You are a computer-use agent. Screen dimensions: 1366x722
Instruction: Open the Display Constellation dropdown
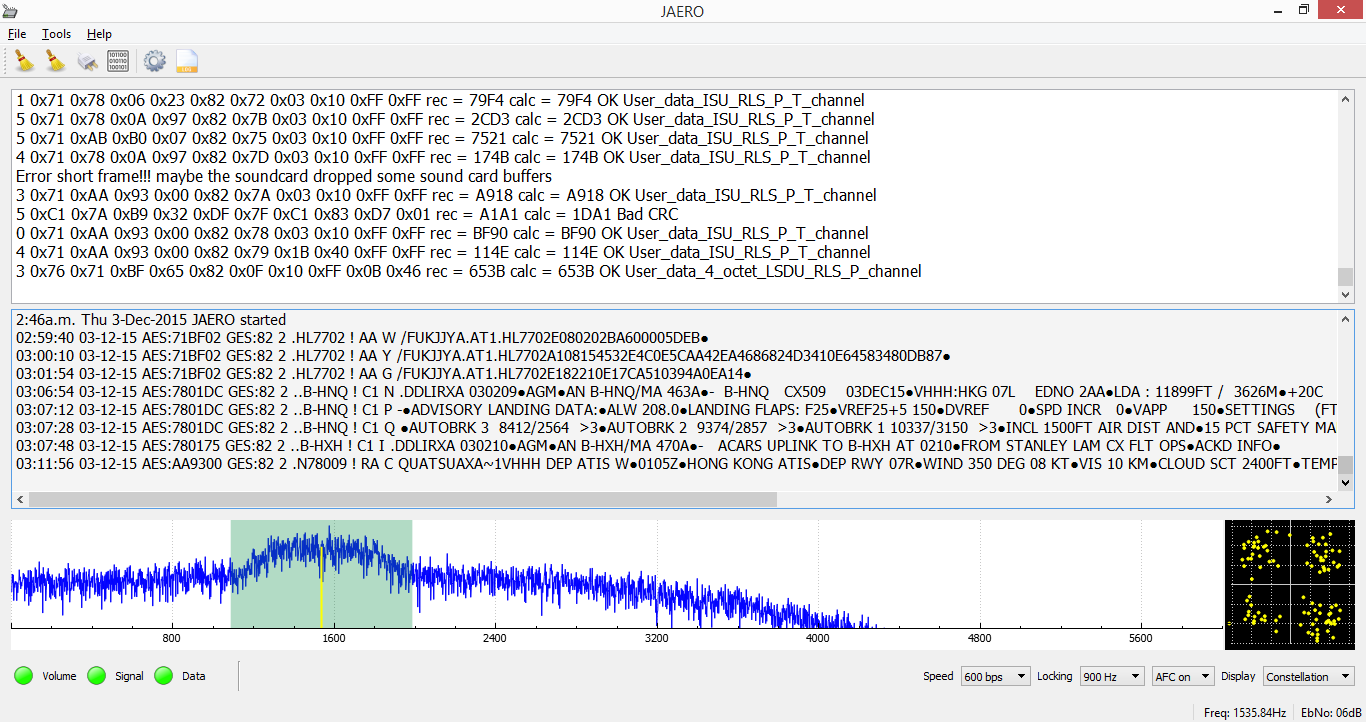(x=1308, y=677)
